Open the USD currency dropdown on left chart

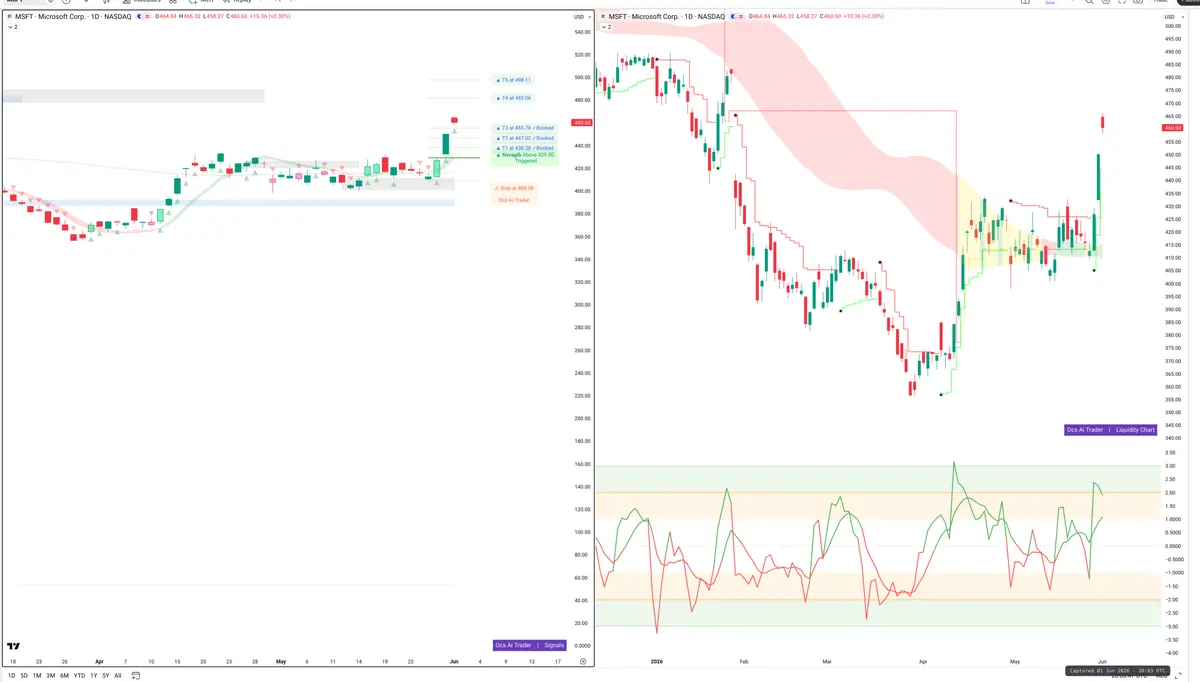coord(580,17)
